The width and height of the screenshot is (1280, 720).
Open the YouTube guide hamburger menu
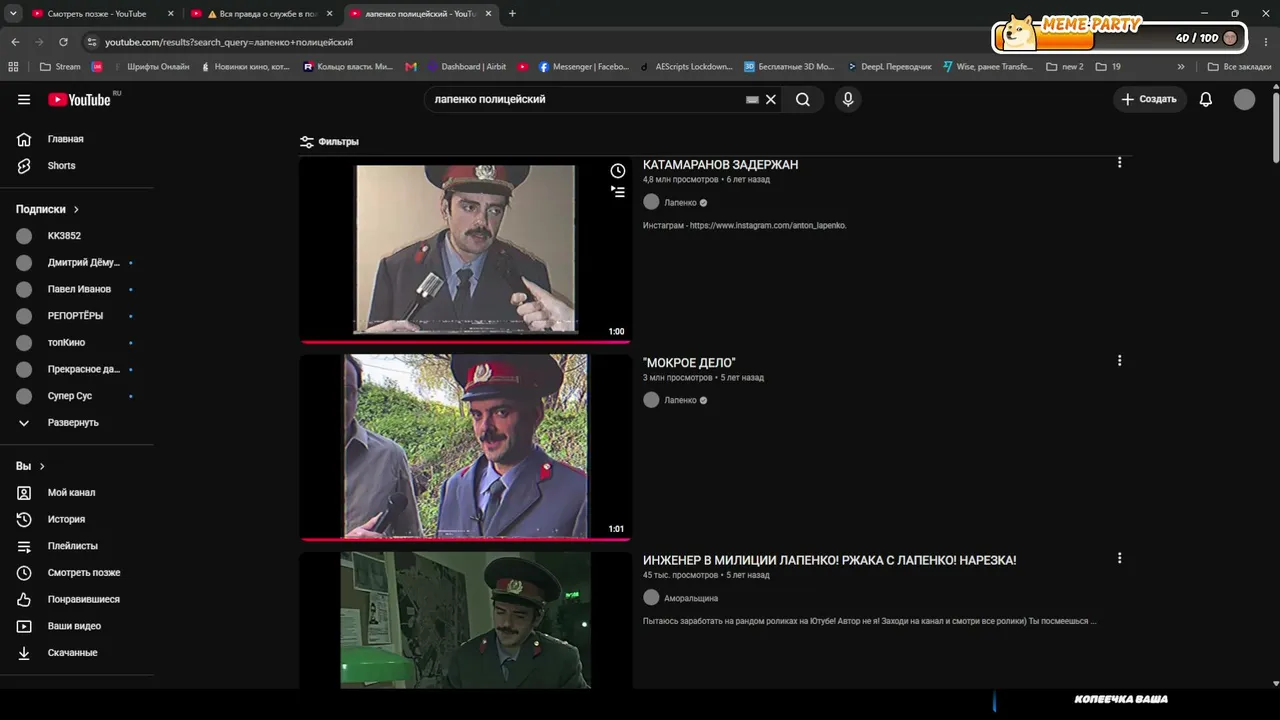click(x=24, y=99)
